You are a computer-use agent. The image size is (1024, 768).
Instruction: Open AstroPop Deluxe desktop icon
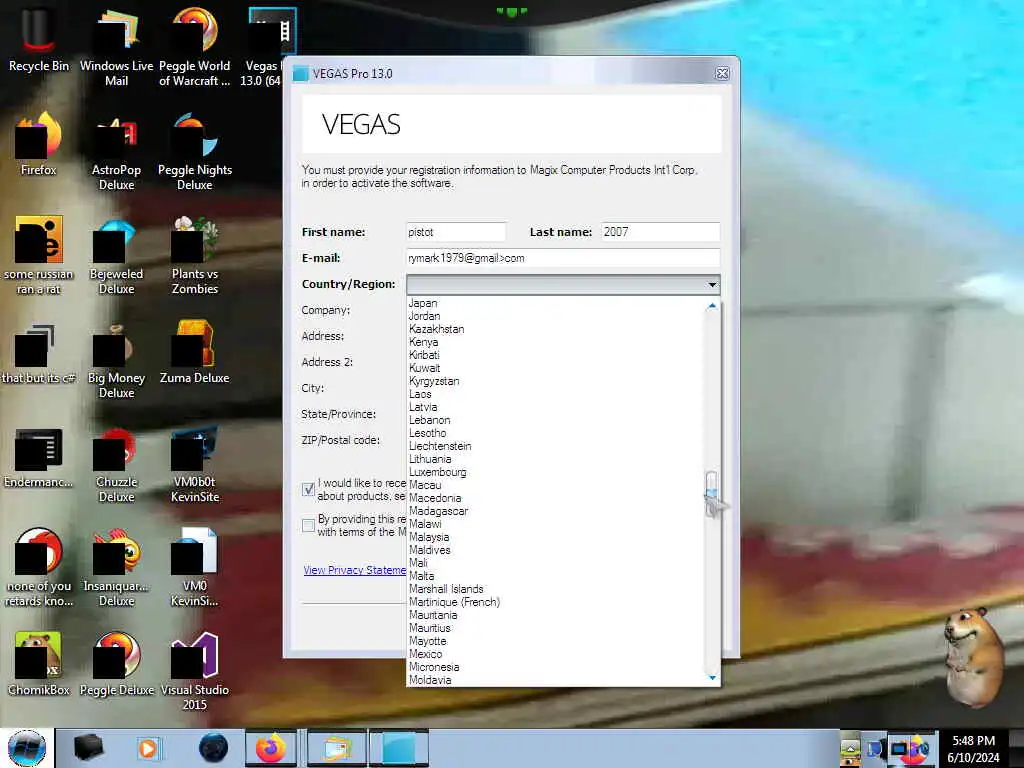tap(116, 150)
